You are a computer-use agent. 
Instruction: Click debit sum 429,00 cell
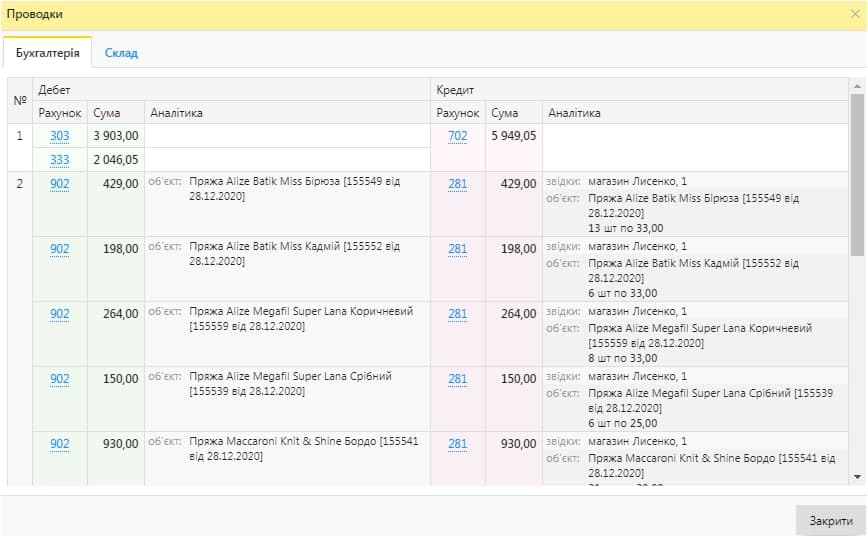[116, 204]
